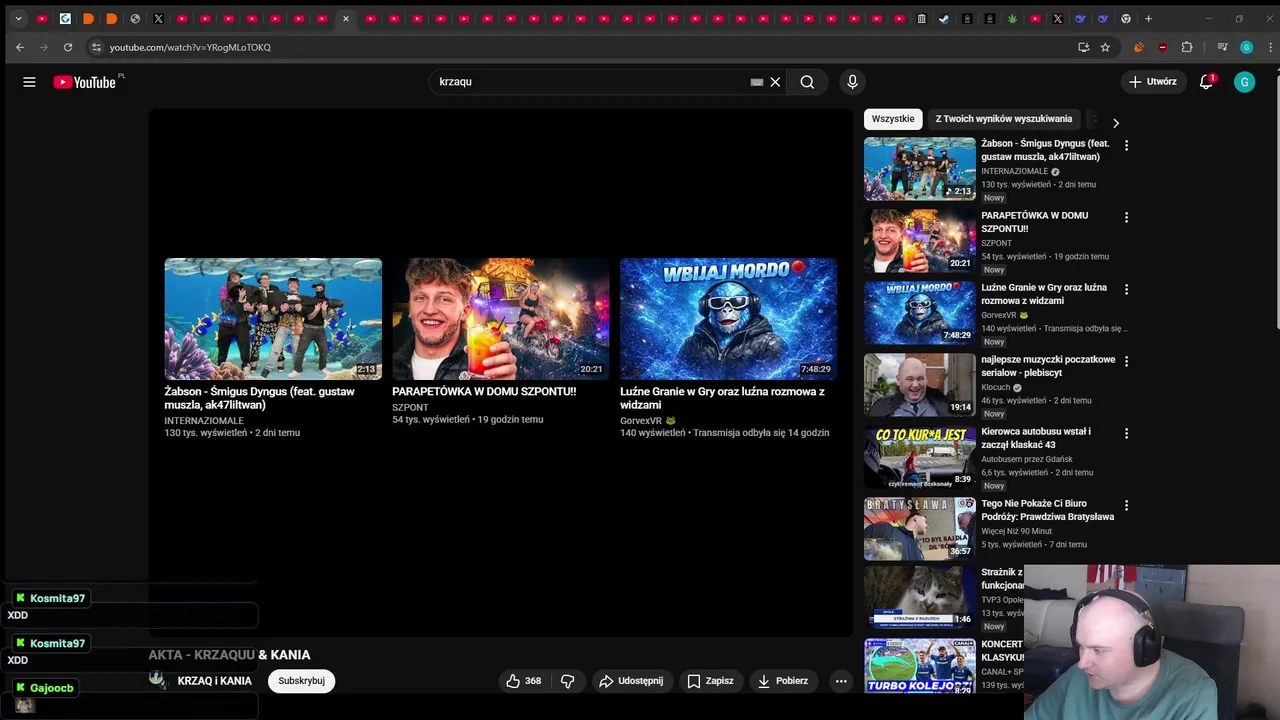Reload the page in browser toolbar

click(67, 47)
